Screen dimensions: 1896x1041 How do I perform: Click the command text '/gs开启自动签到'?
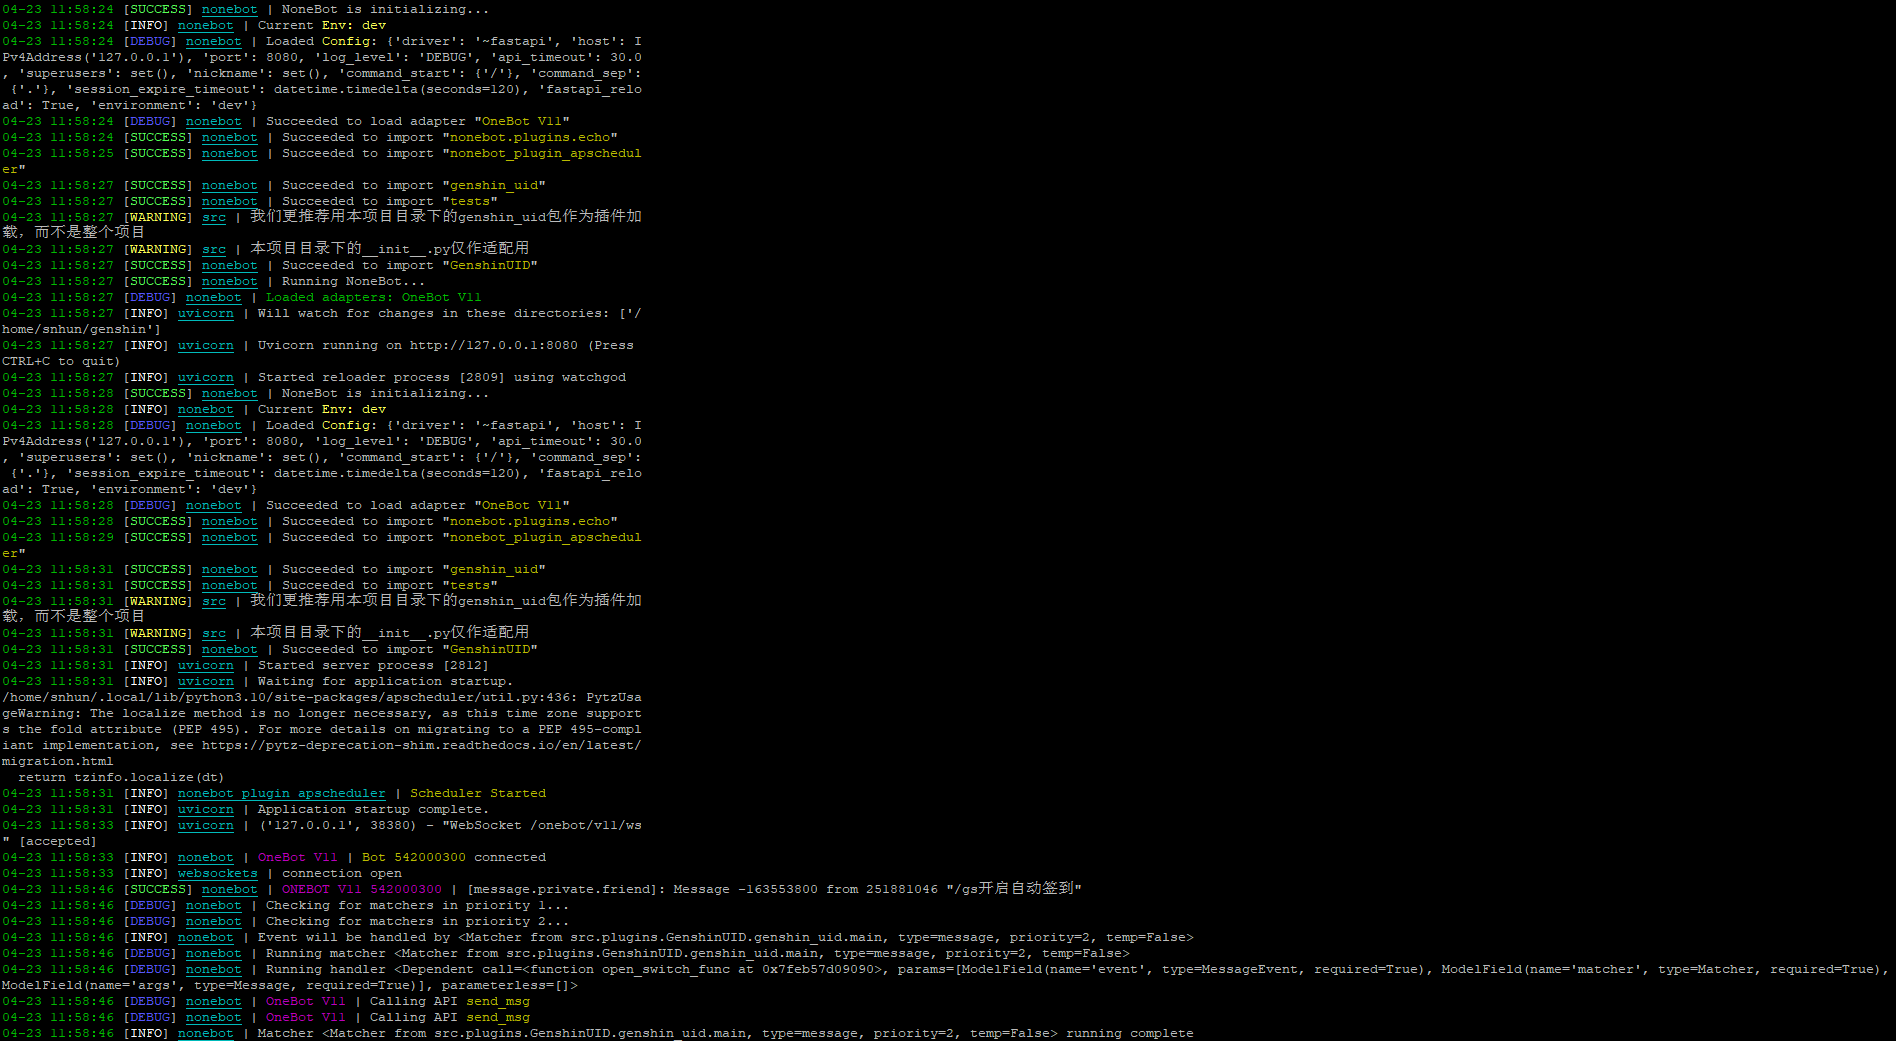pos(1014,888)
